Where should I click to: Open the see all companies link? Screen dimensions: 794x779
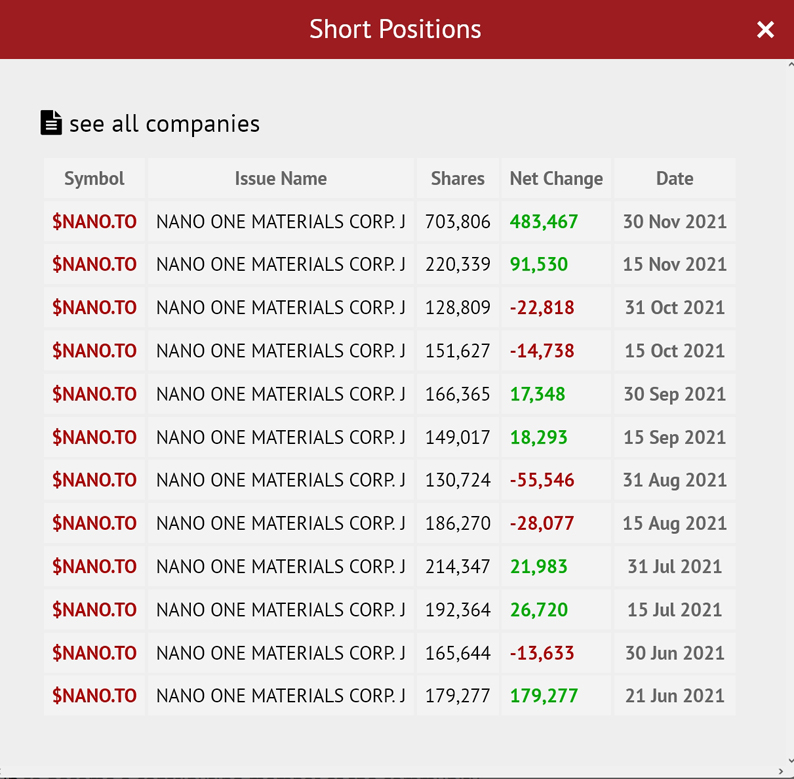[165, 124]
